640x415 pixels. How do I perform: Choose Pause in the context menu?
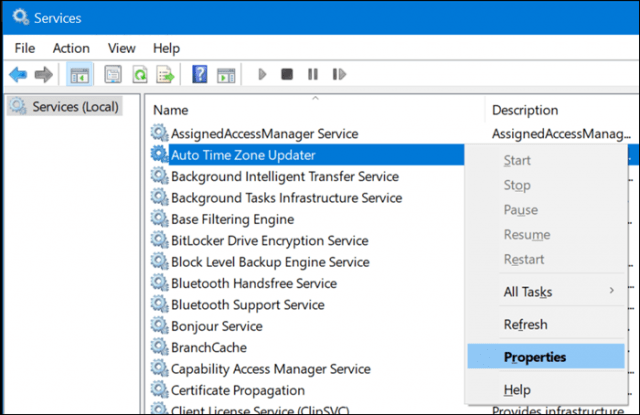(520, 210)
